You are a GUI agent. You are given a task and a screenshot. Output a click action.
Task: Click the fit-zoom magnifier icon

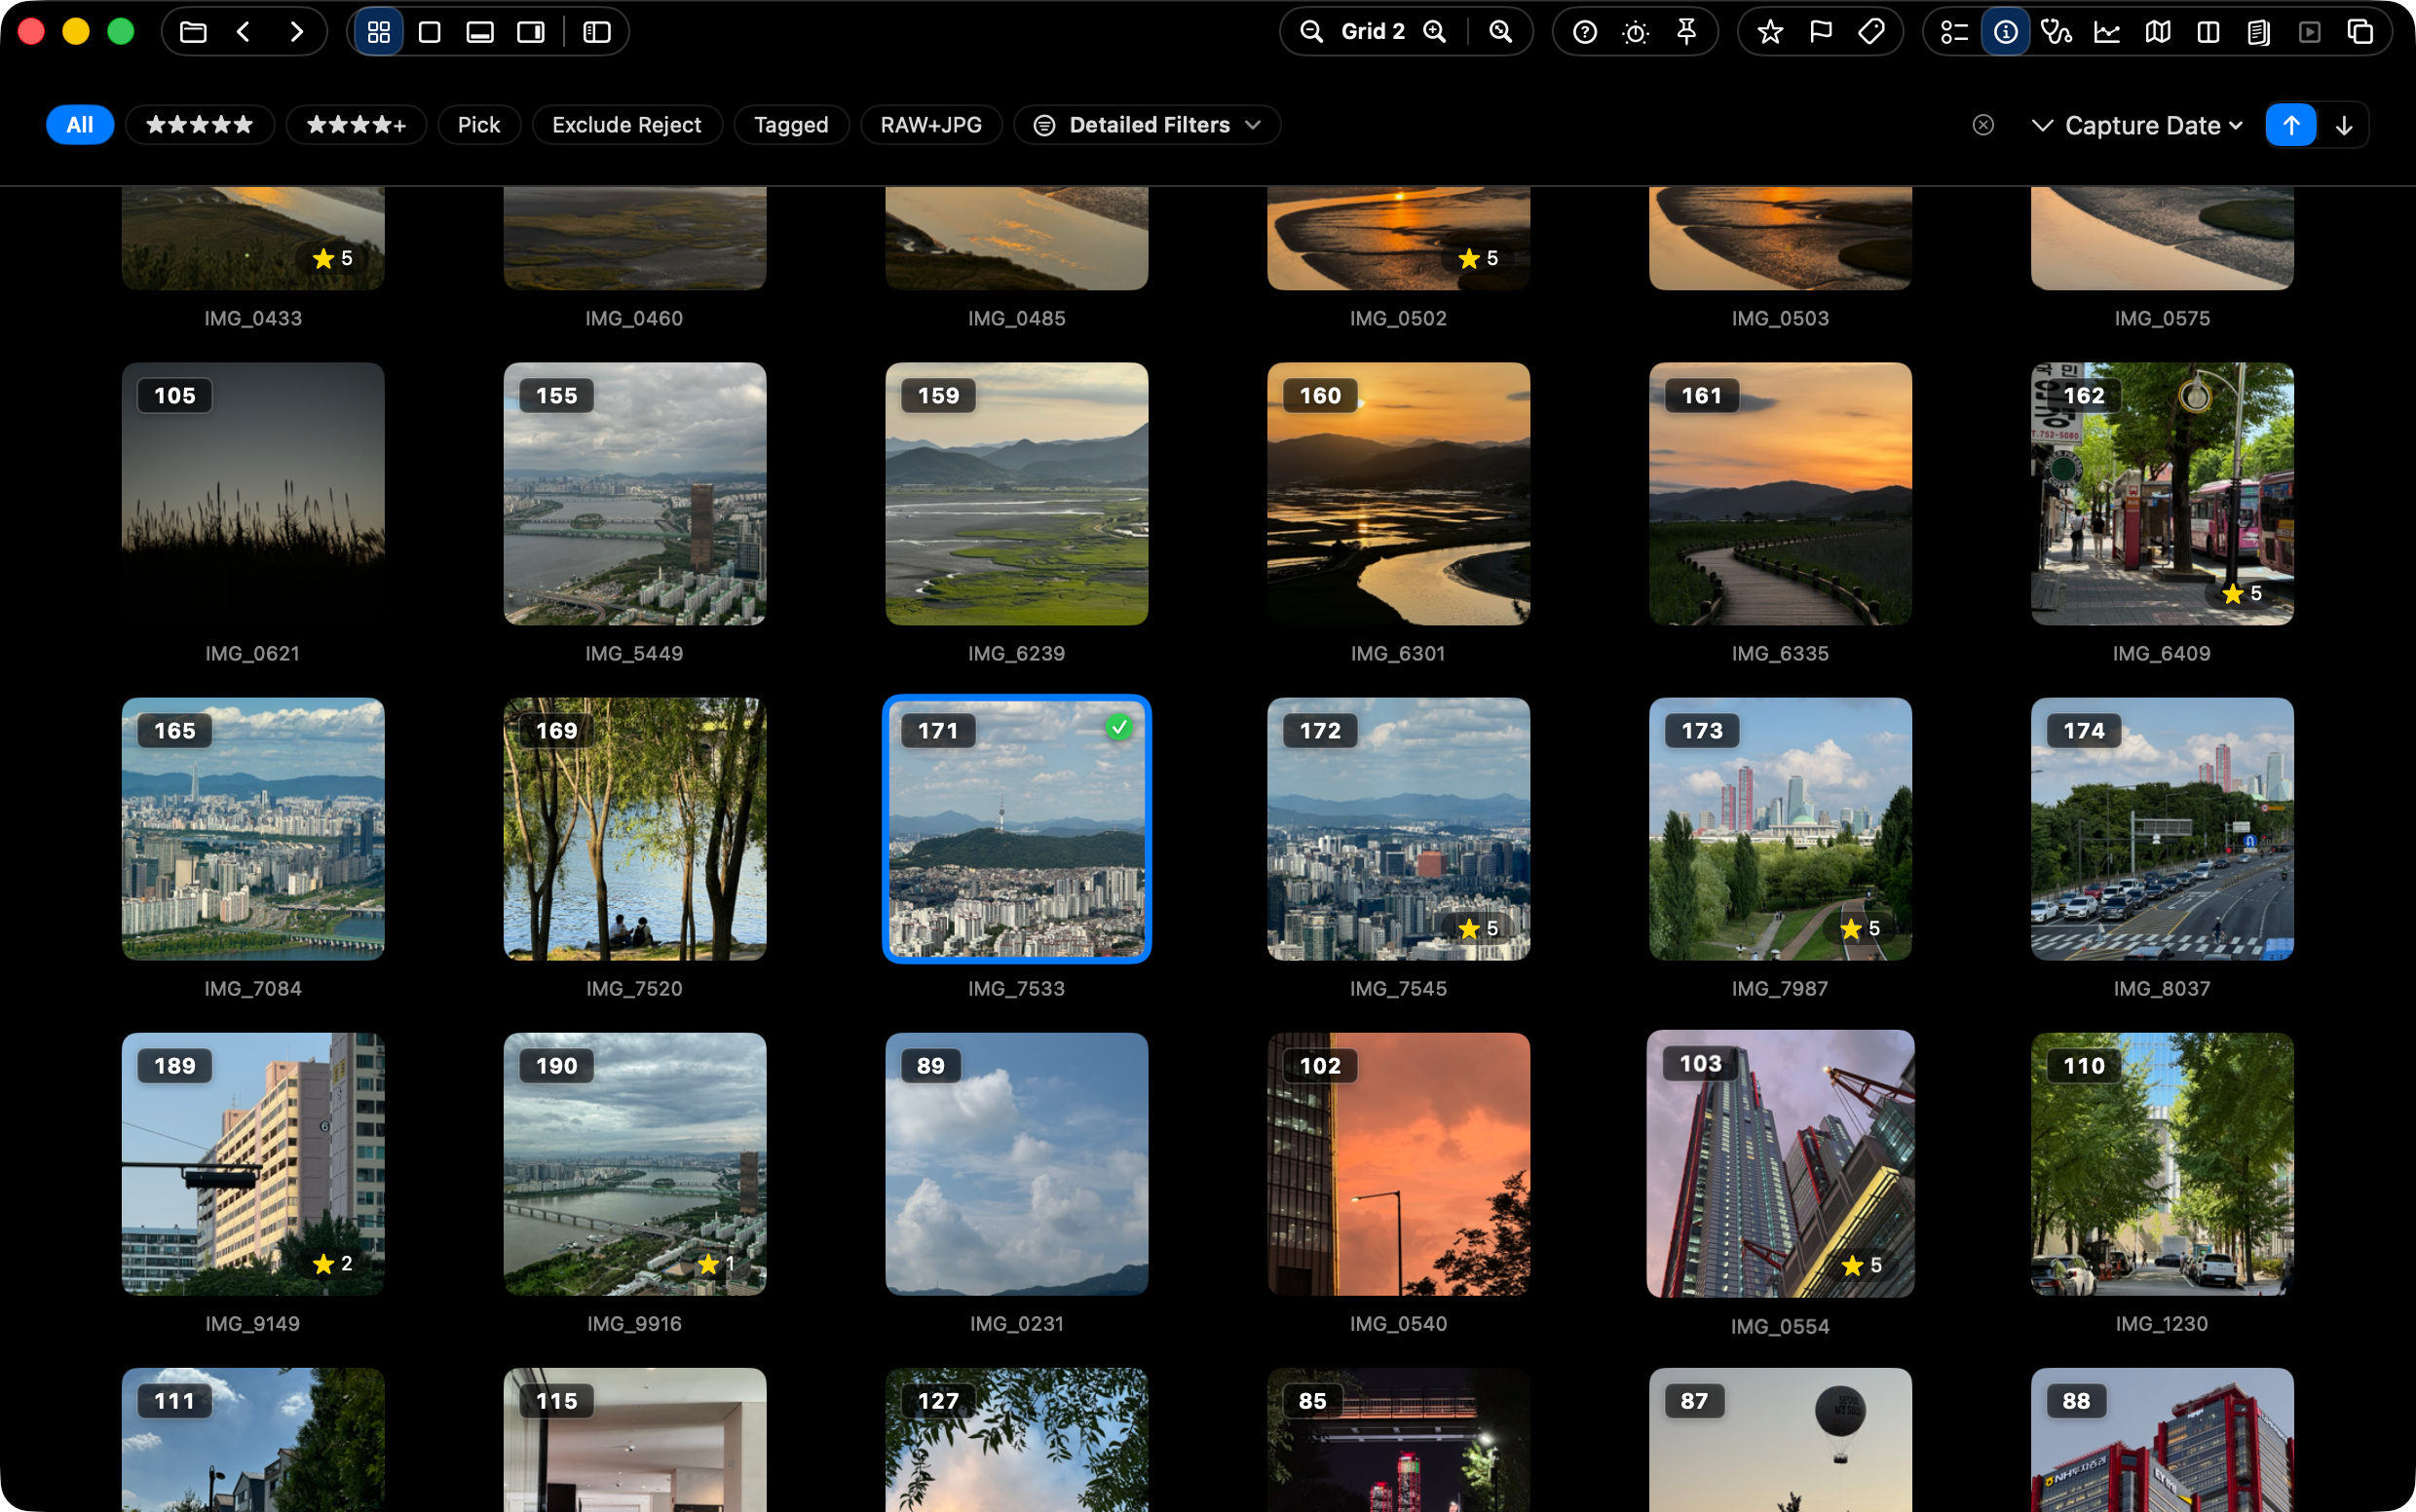click(1501, 32)
